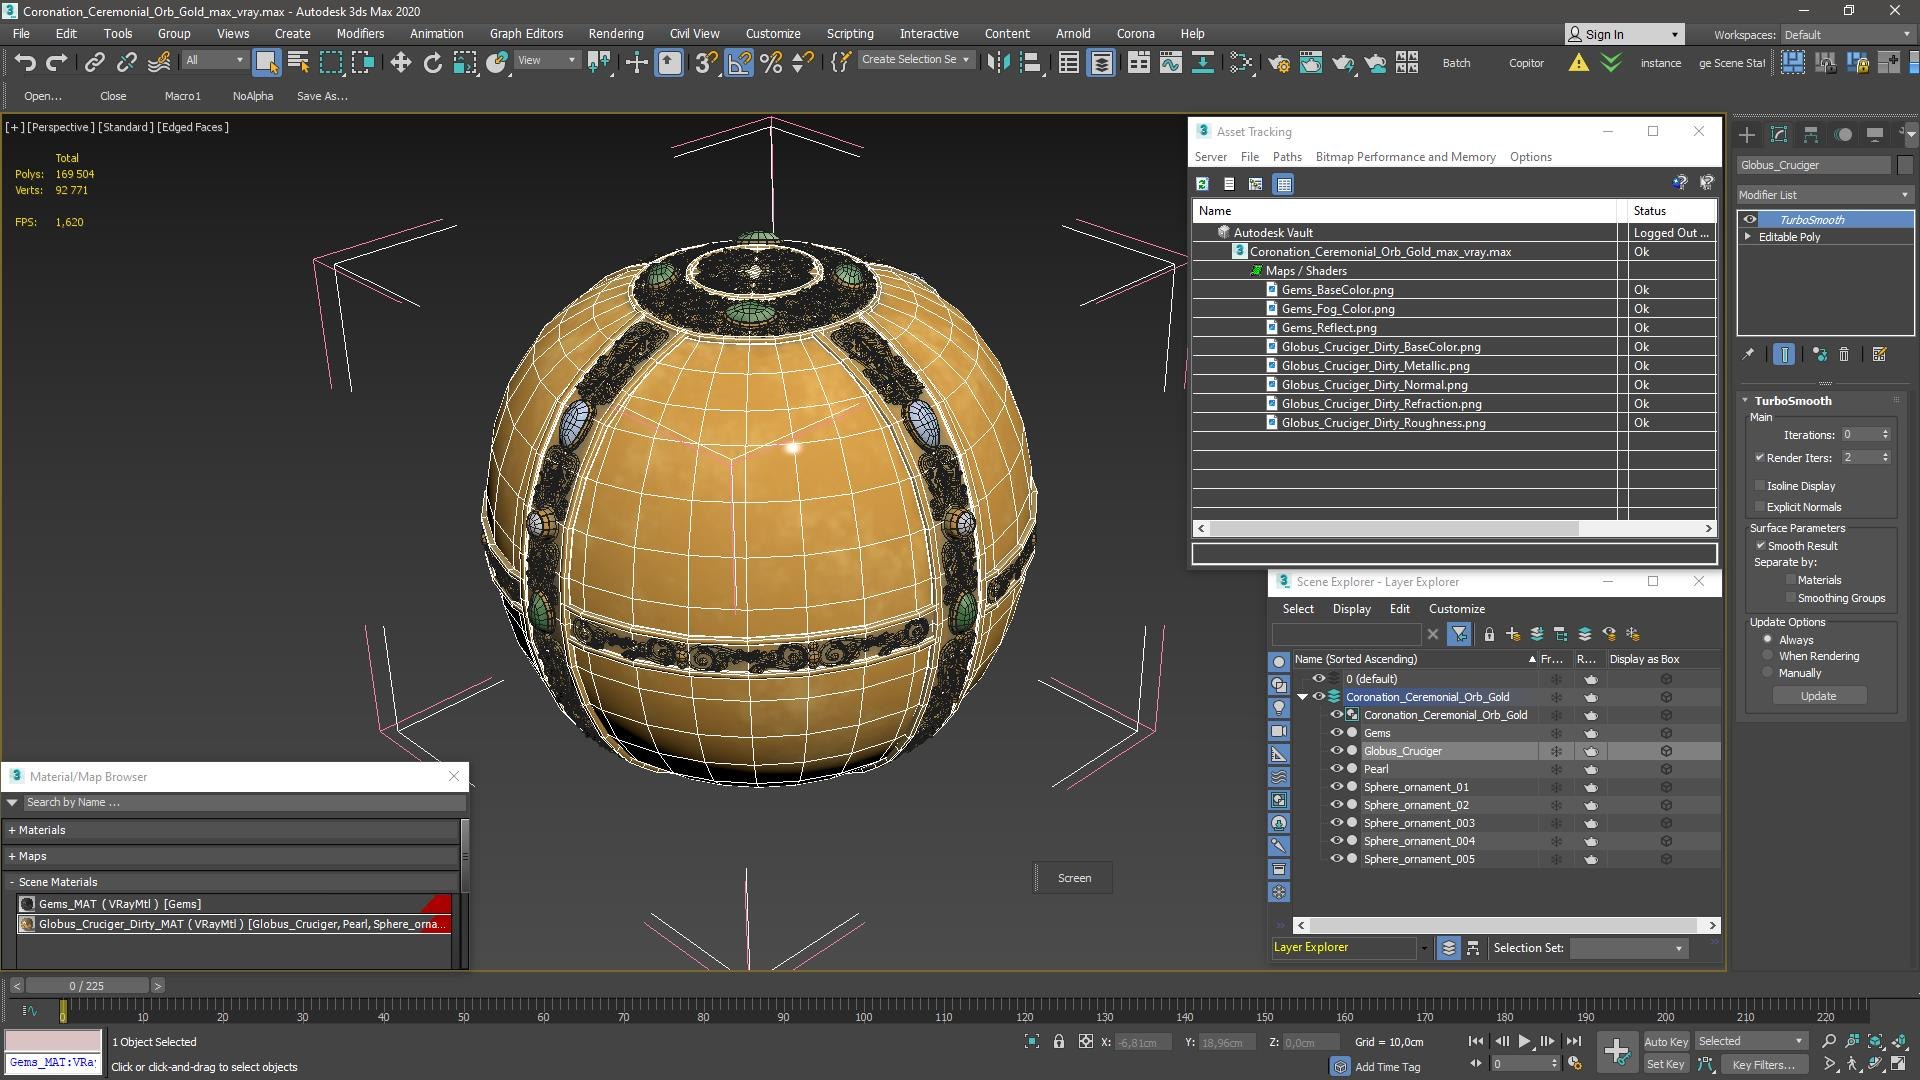Click Configure Modifier Sets icon

pyautogui.click(x=1879, y=354)
